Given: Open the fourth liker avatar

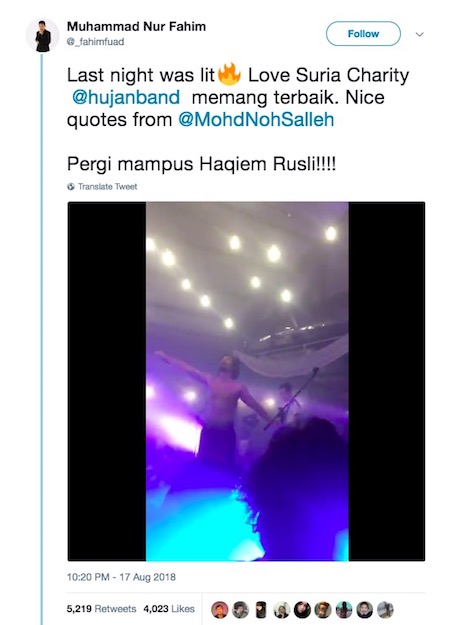Looking at the screenshot, I should pos(281,610).
